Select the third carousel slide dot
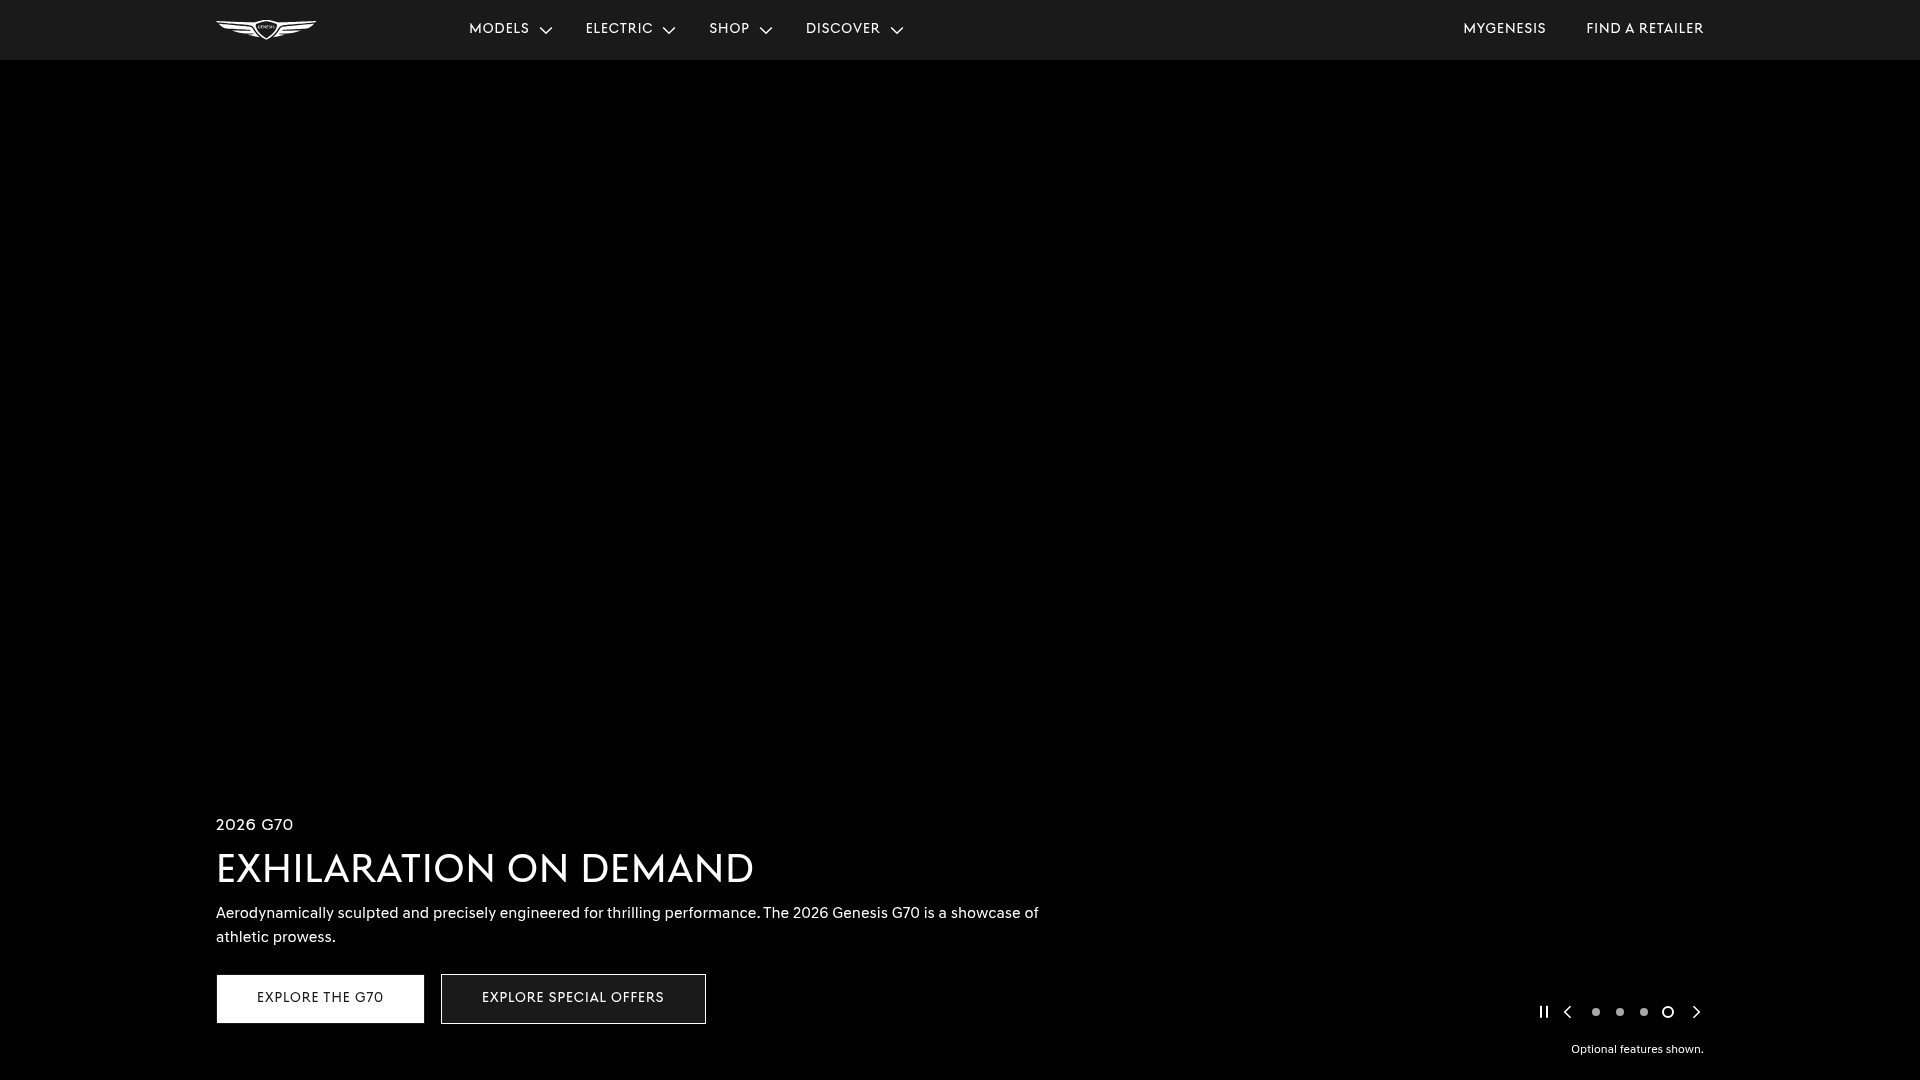 1644,1012
